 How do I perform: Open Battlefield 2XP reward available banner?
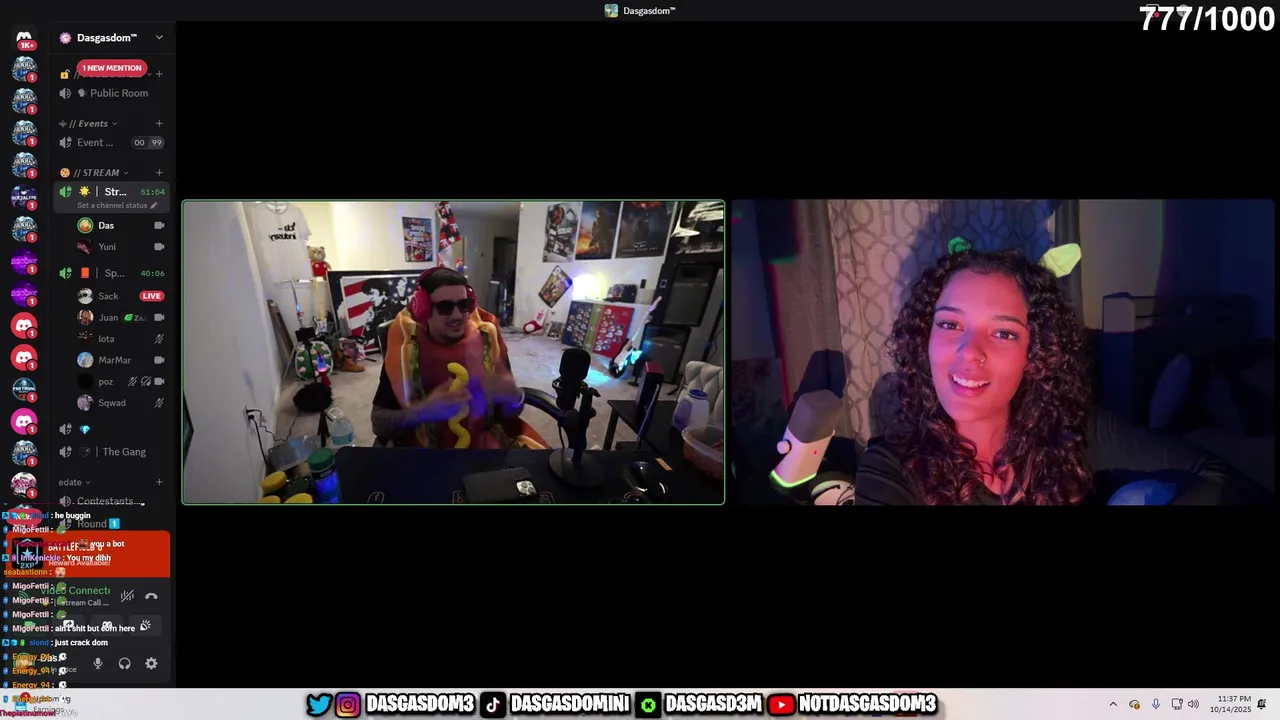(x=88, y=554)
